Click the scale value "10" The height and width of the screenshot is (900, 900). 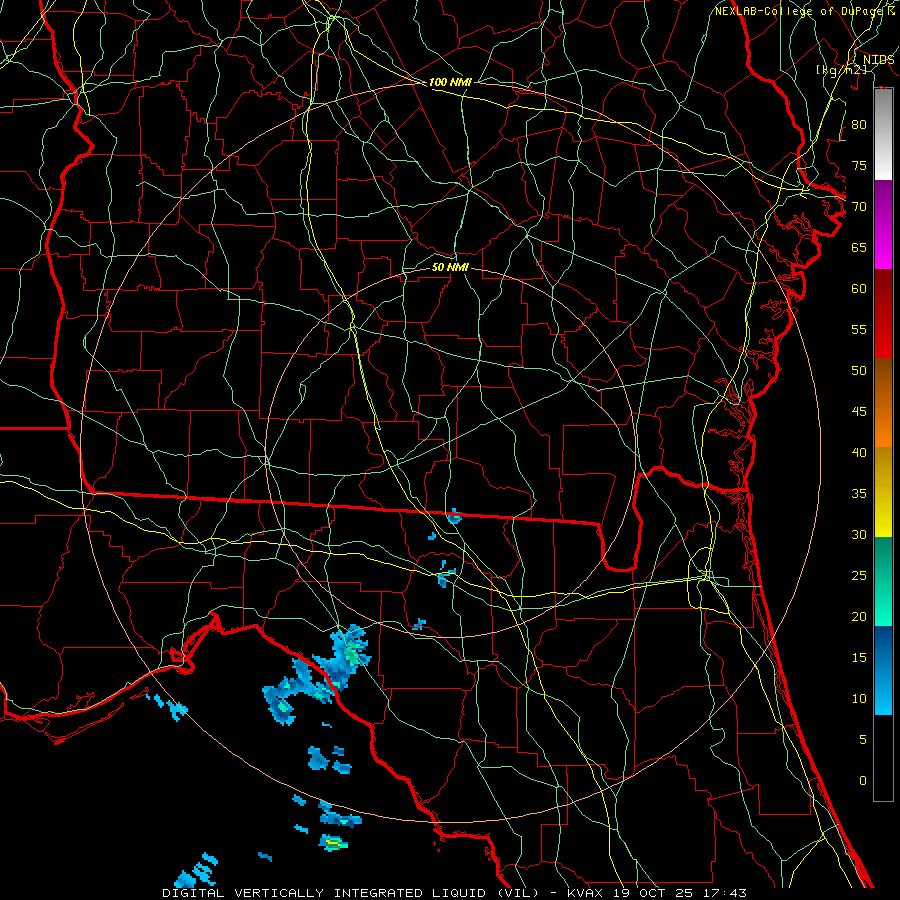click(x=859, y=699)
